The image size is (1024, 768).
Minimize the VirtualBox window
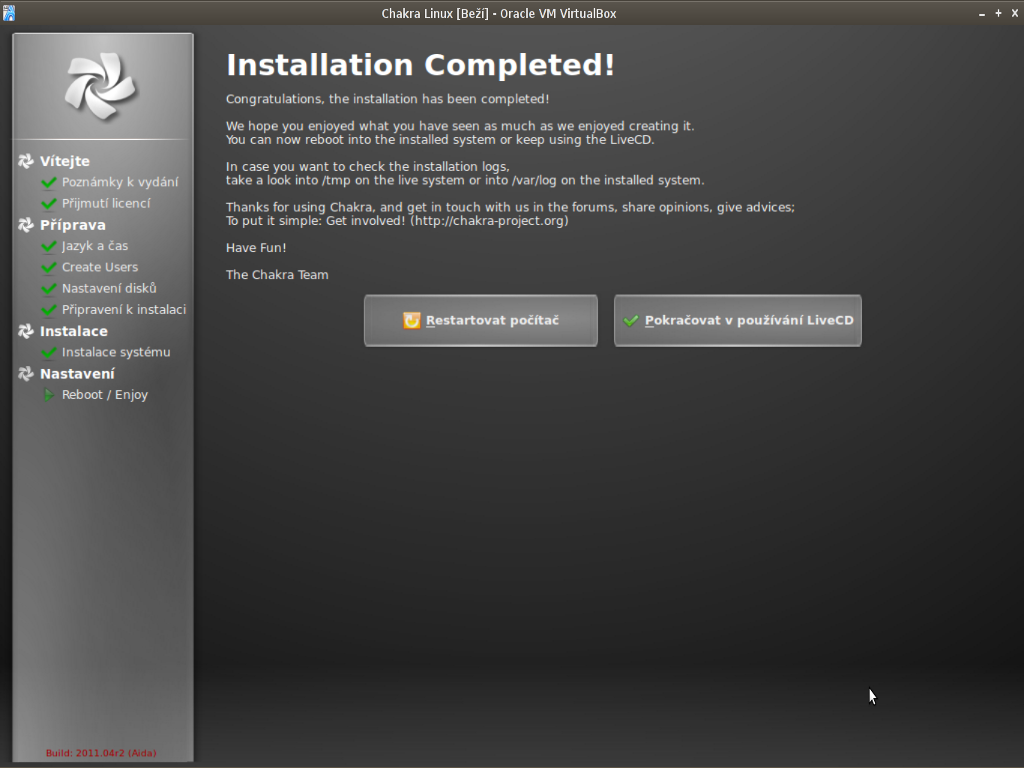[x=982, y=14]
